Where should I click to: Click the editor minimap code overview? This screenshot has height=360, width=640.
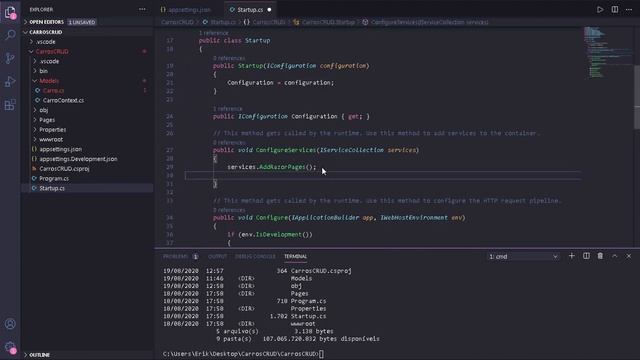click(607, 52)
